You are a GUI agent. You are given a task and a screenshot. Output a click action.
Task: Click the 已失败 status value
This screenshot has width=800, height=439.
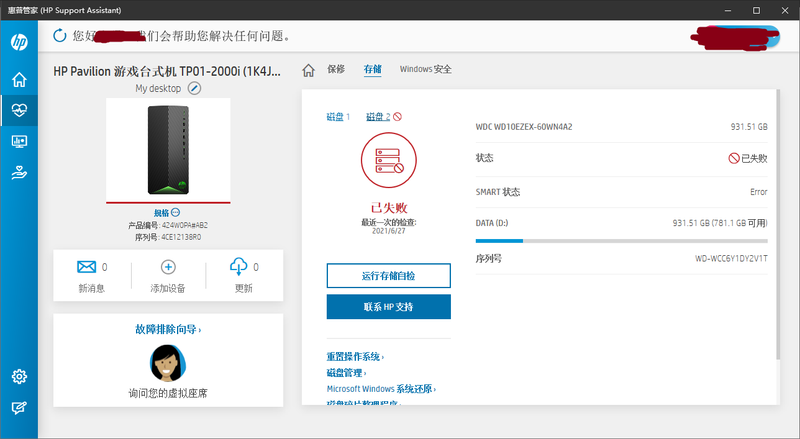(x=748, y=158)
